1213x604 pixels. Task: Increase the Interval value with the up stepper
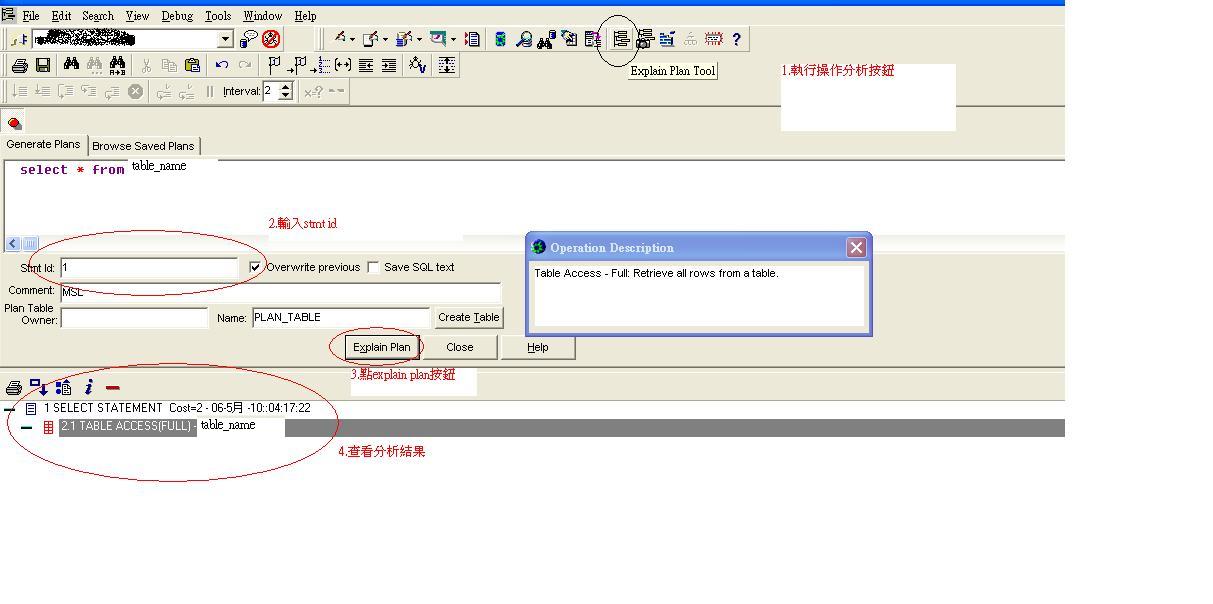284,87
